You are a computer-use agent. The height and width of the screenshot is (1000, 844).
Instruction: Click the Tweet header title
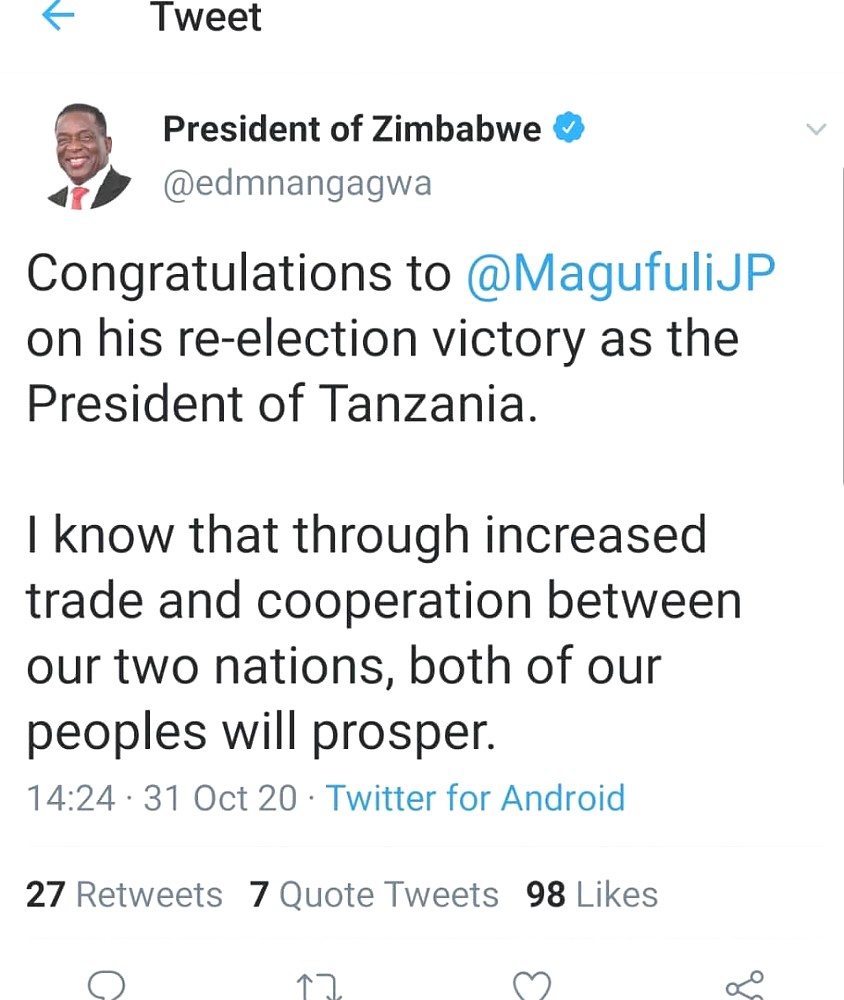(206, 17)
